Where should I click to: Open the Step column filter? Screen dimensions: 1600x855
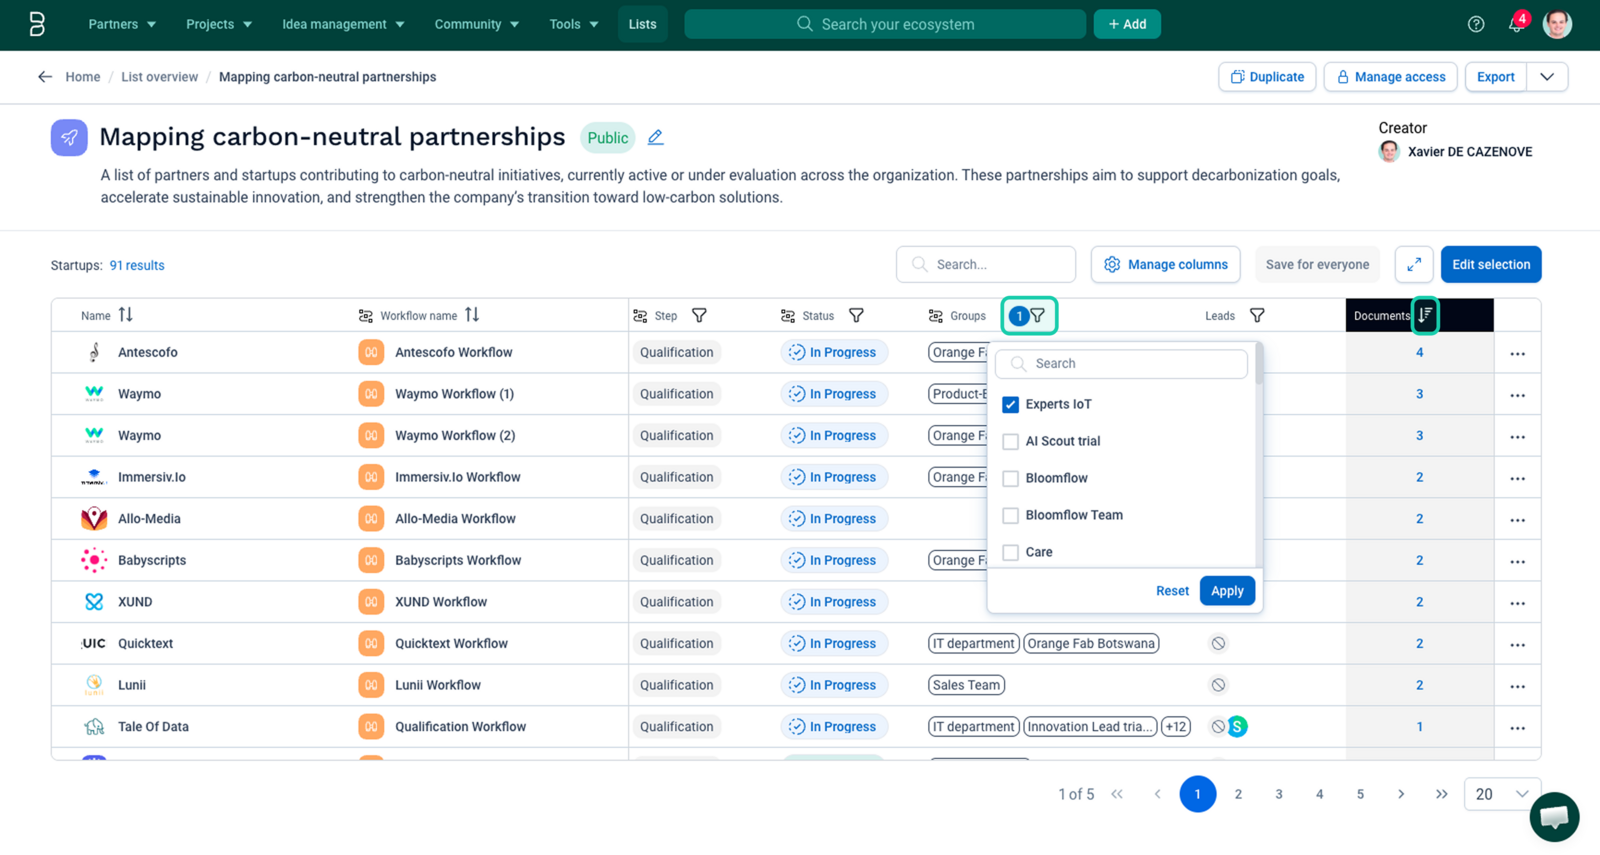point(699,316)
